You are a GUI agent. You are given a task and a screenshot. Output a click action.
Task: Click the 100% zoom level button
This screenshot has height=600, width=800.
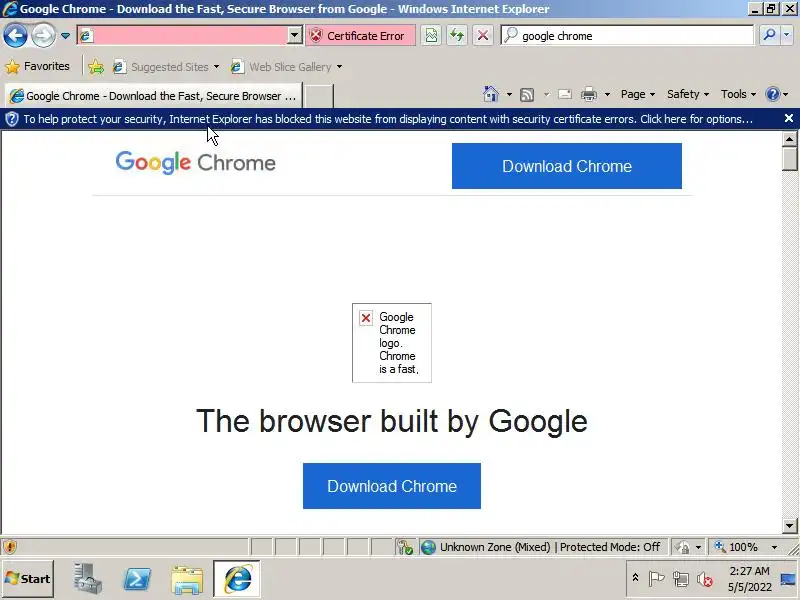(737, 547)
